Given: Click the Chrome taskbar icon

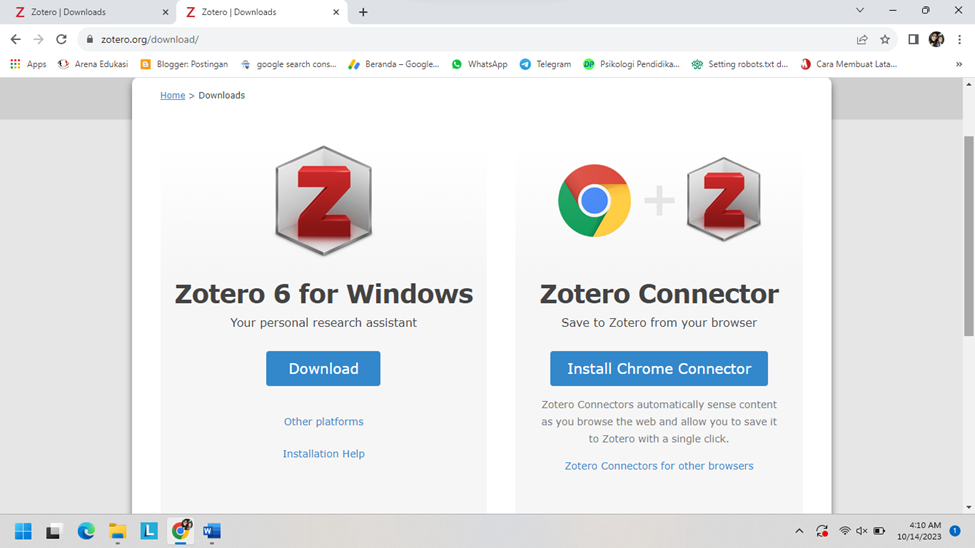Looking at the screenshot, I should click(180, 531).
